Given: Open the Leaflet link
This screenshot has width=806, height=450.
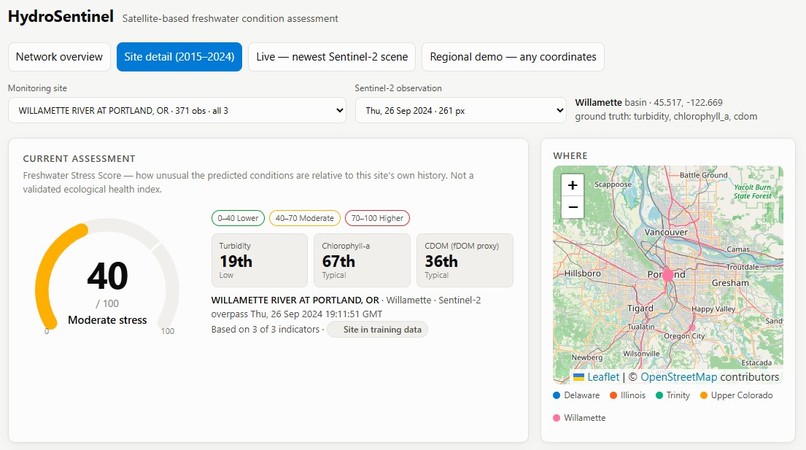Looking at the screenshot, I should (603, 377).
